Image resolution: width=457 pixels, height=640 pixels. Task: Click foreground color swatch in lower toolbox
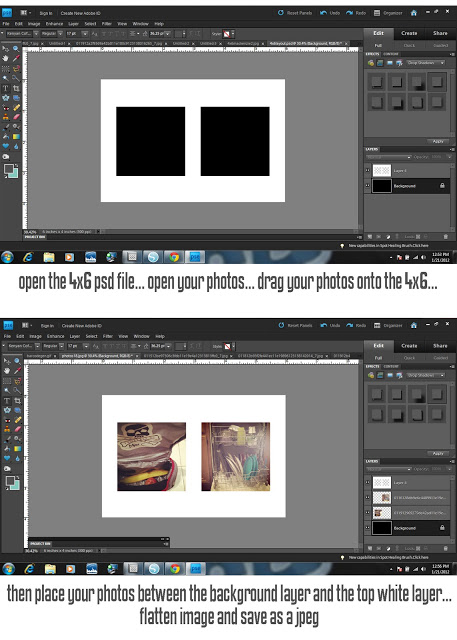tap(10, 482)
